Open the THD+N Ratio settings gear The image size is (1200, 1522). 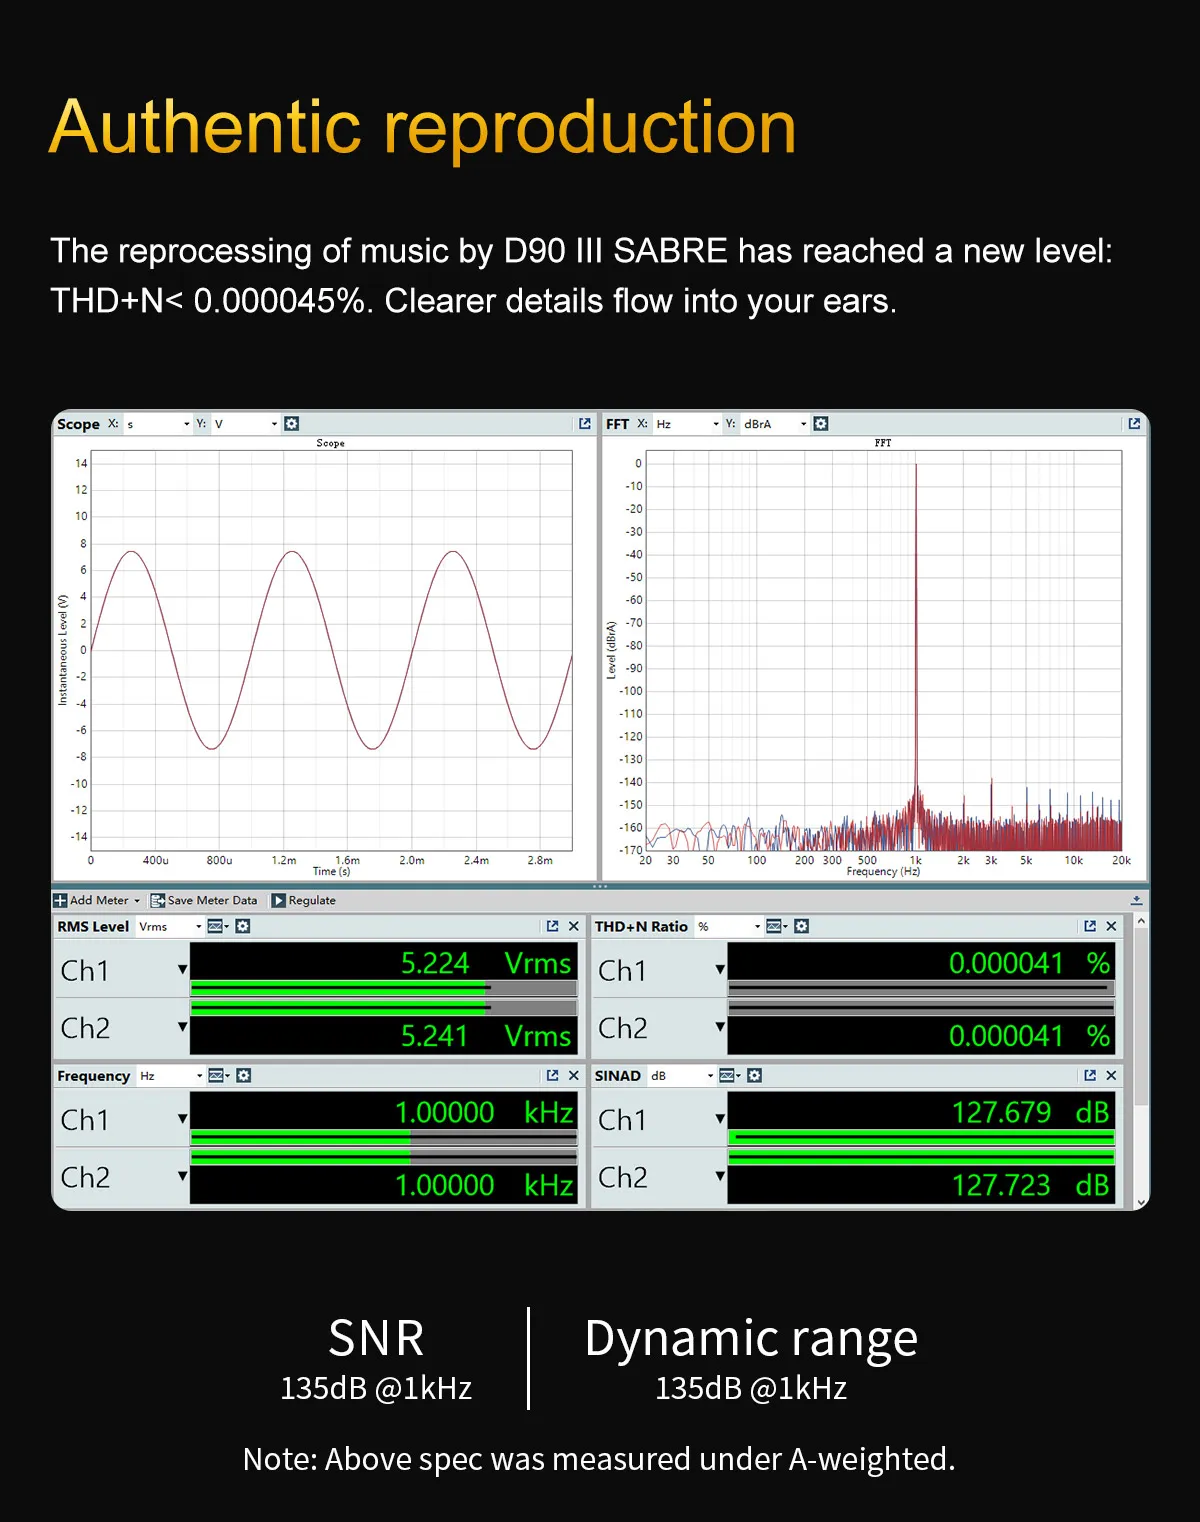tap(803, 926)
